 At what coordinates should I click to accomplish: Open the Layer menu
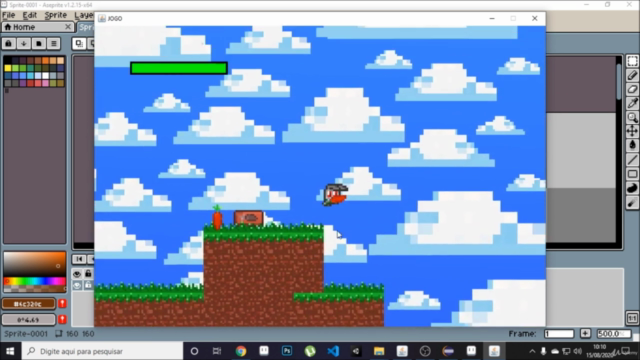(84, 15)
